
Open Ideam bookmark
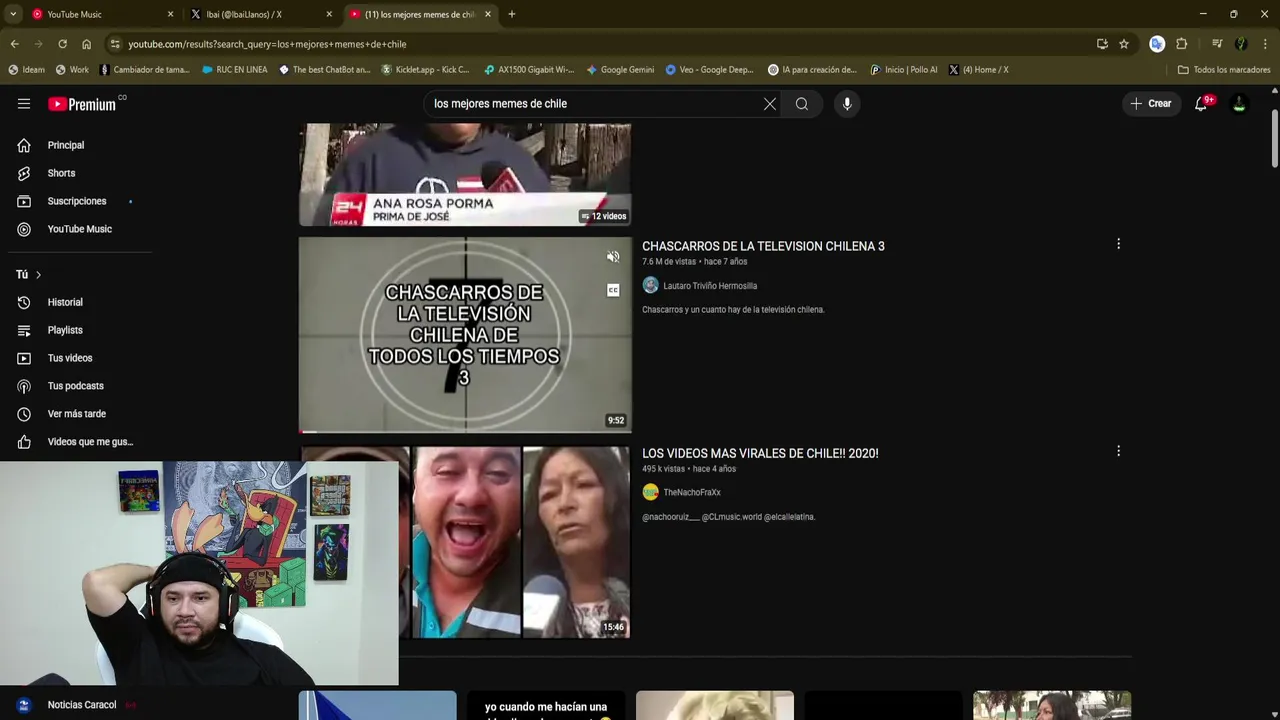(x=26, y=70)
